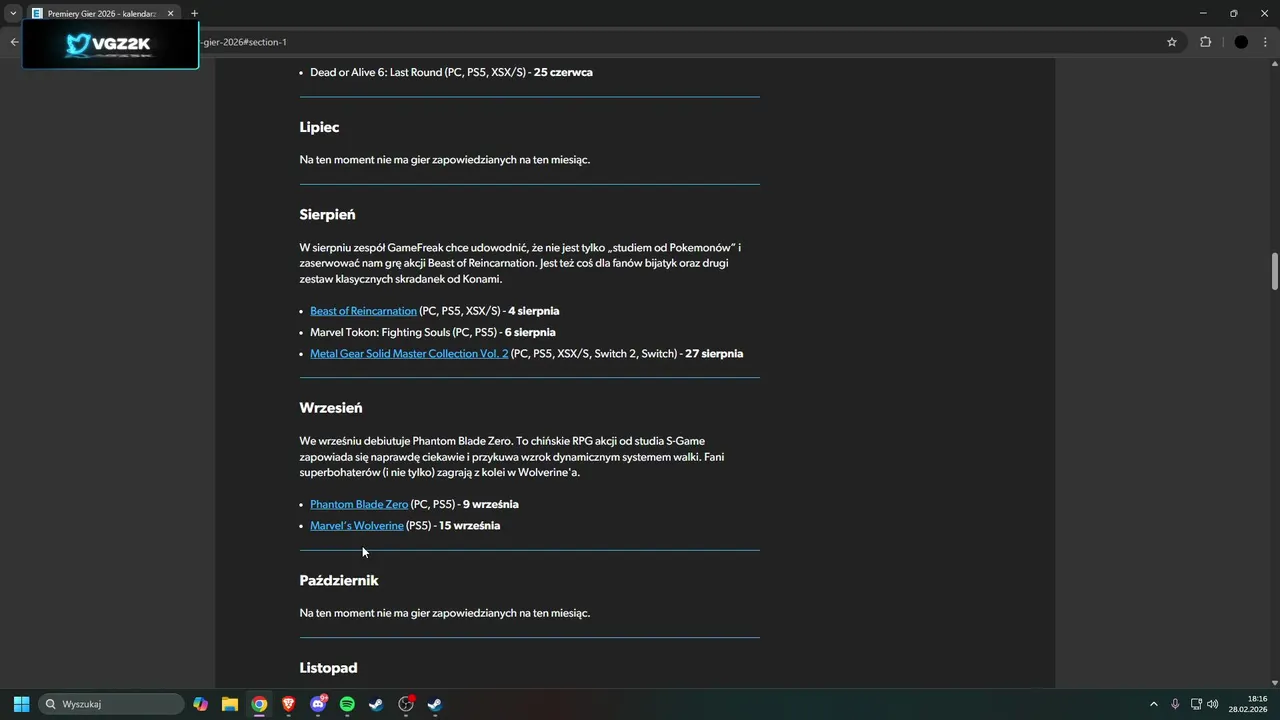Open Discord from the taskbar

(x=318, y=704)
